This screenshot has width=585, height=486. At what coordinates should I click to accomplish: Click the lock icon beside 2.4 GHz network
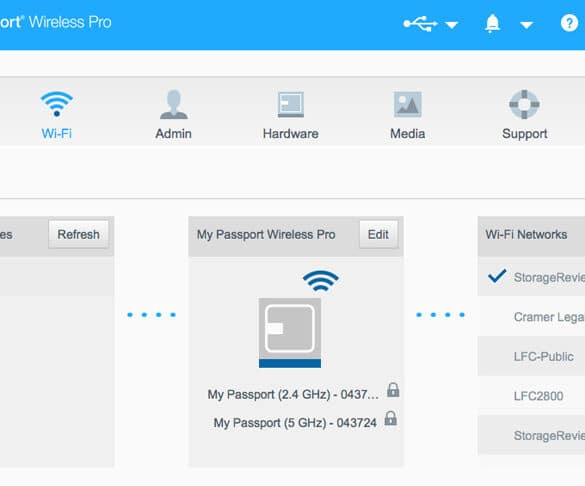(x=393, y=390)
